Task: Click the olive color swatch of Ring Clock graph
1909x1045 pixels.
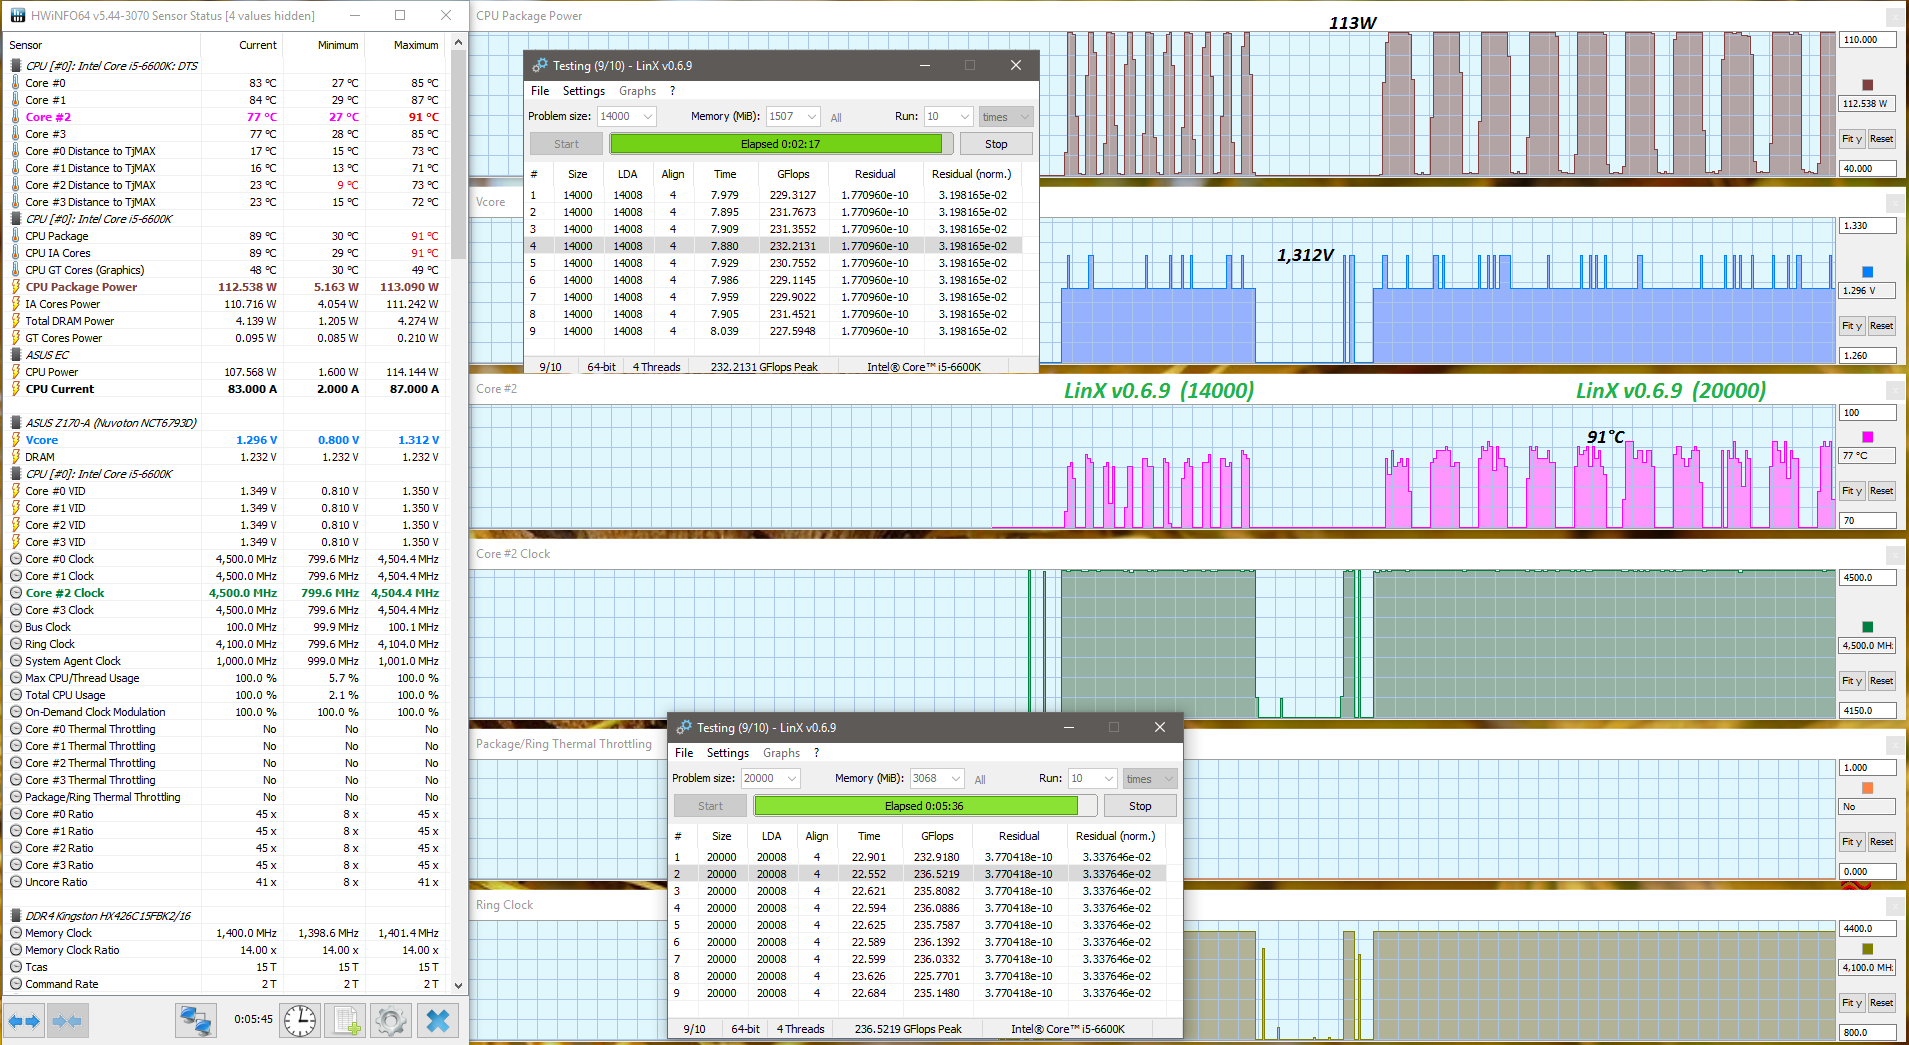Action: pyautogui.click(x=1867, y=949)
